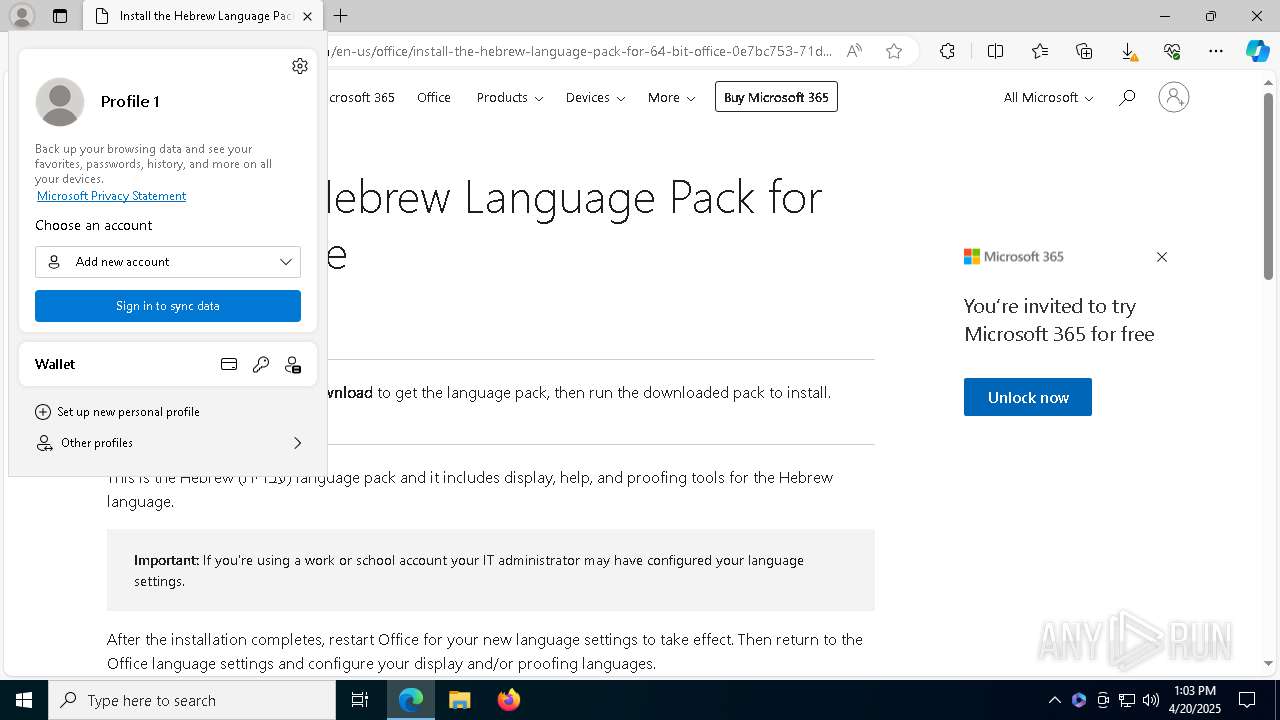Open the Copilot sidebar icon

[x=1257, y=51]
